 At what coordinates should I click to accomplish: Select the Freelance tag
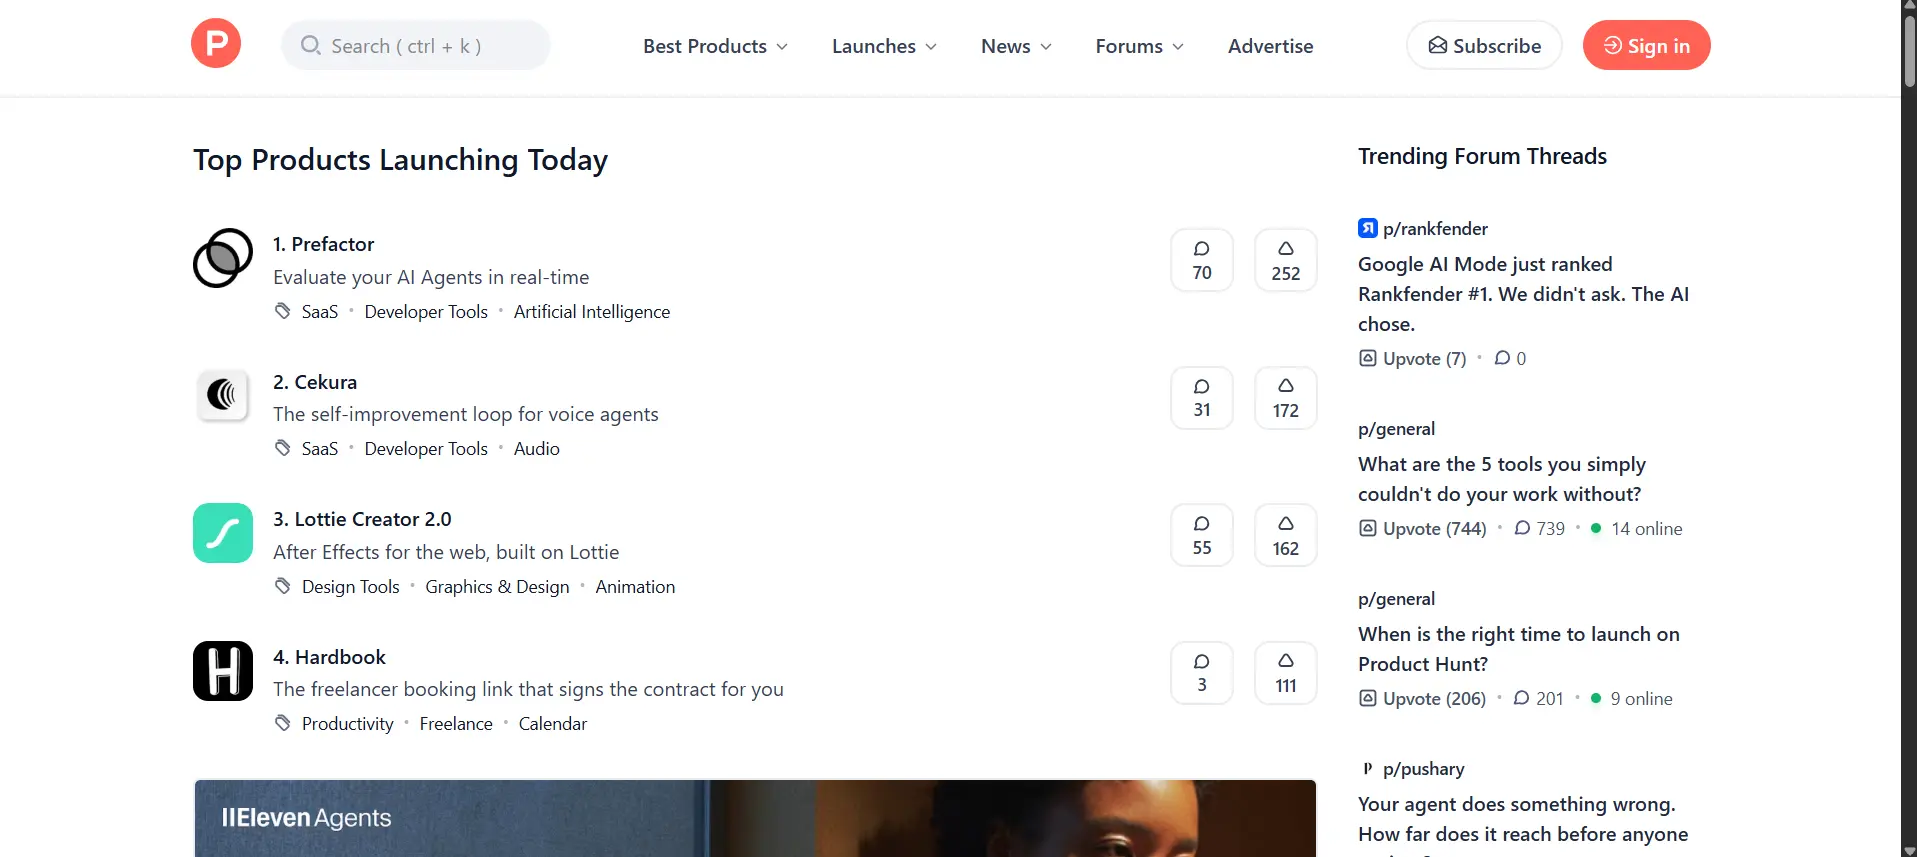(x=456, y=724)
